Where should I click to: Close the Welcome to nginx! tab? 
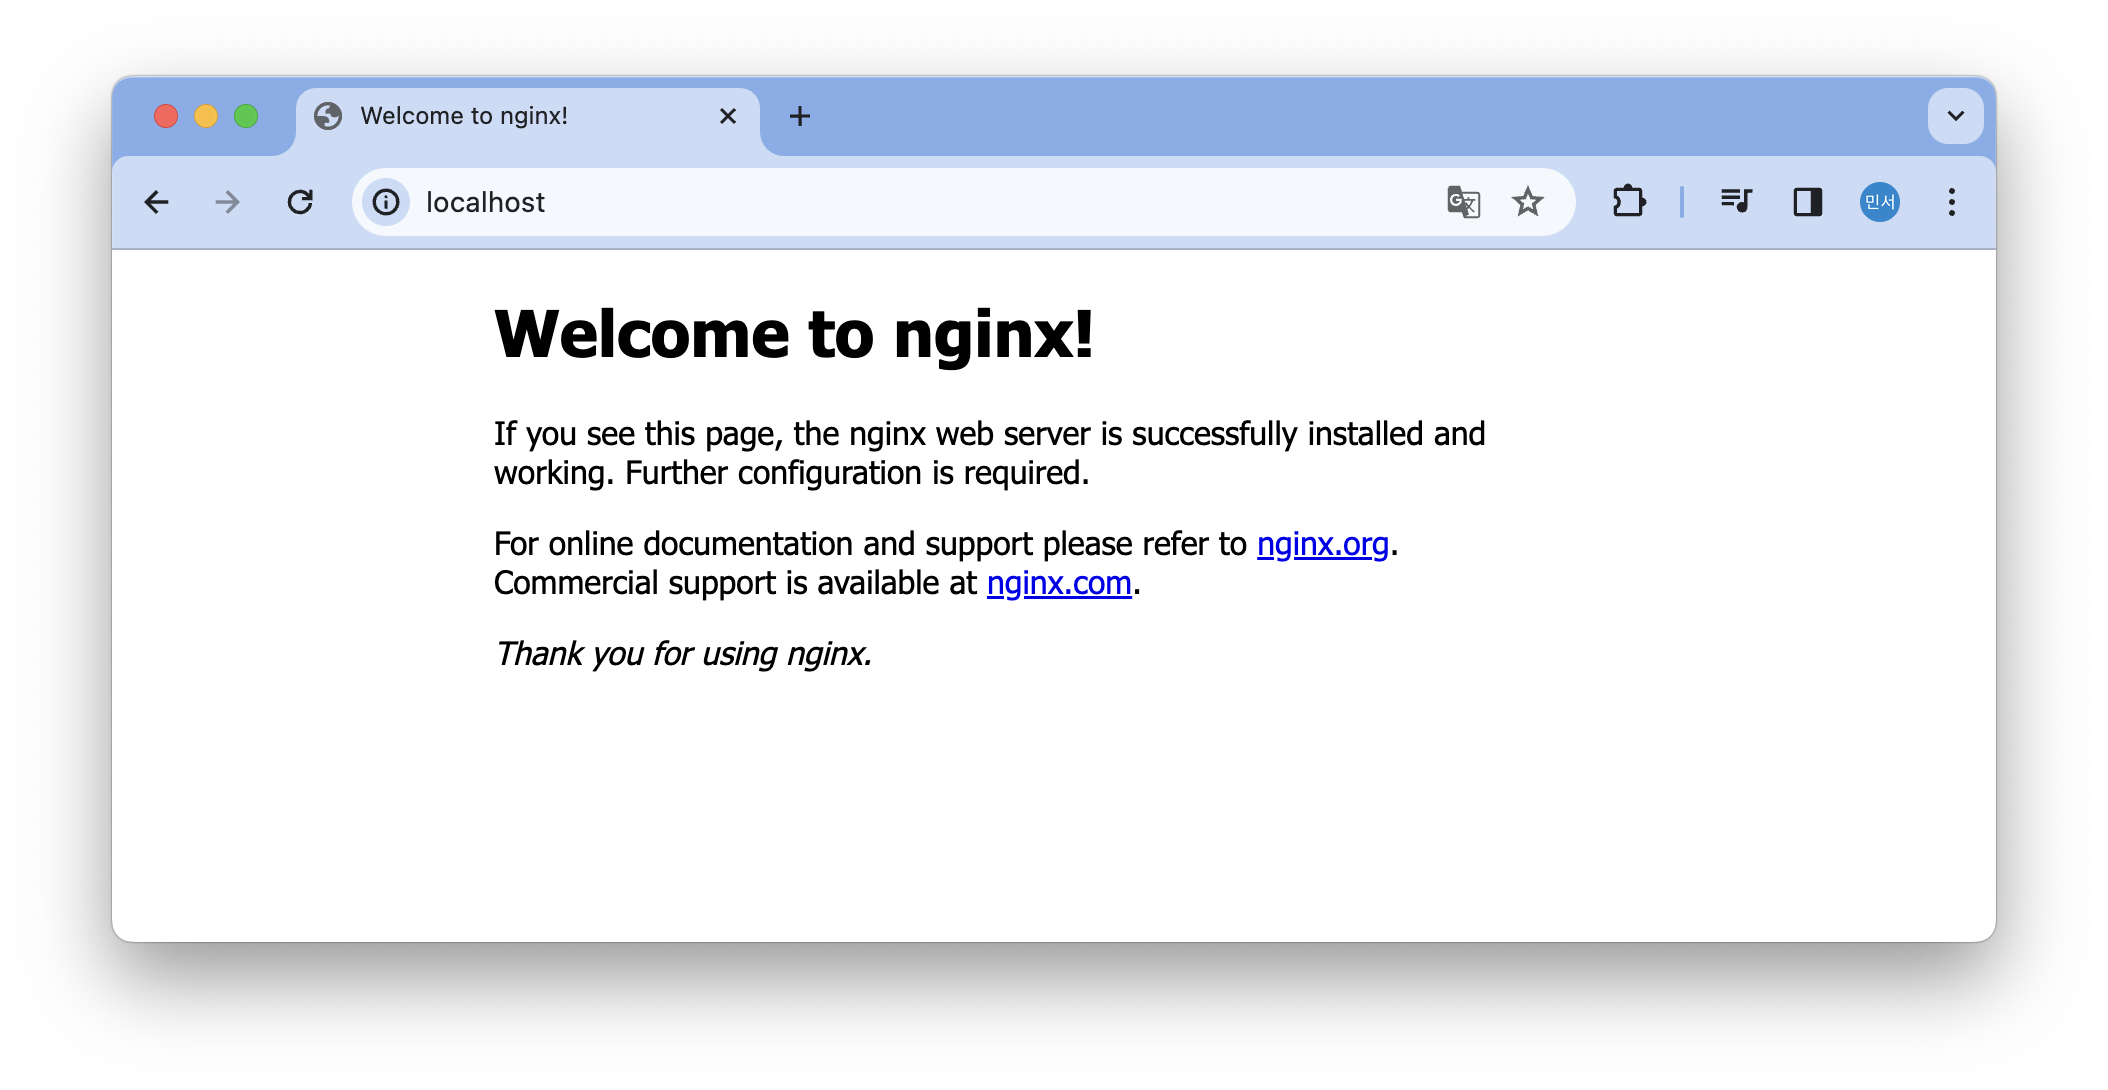[728, 116]
